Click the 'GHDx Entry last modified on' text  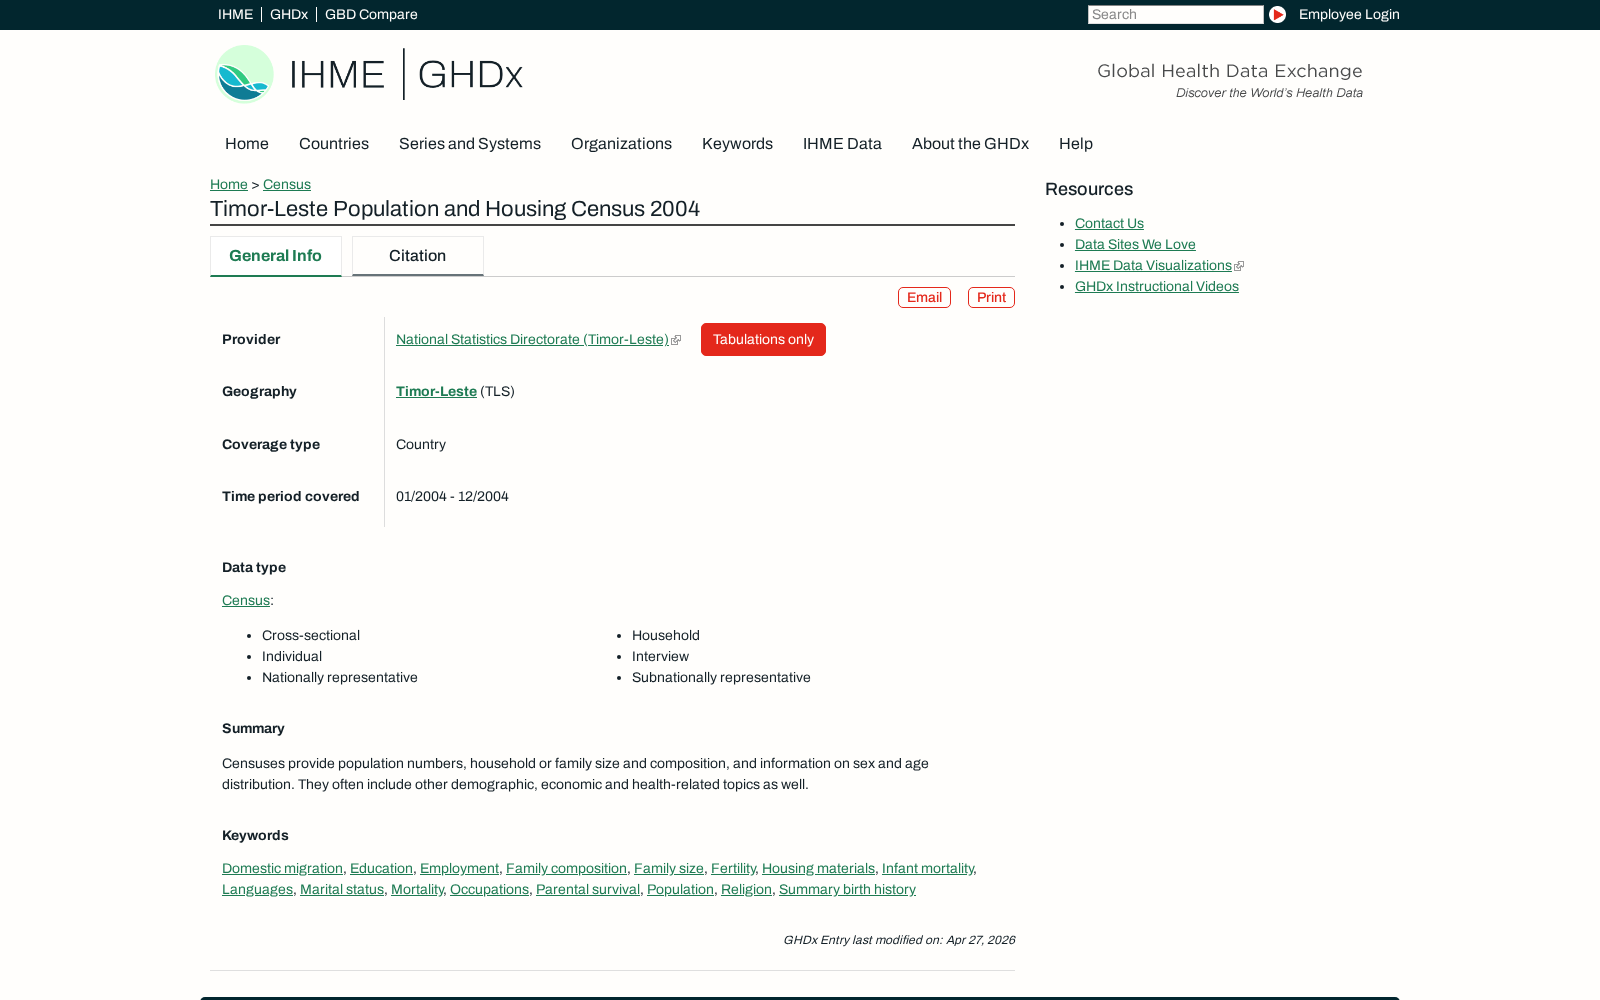(899, 940)
